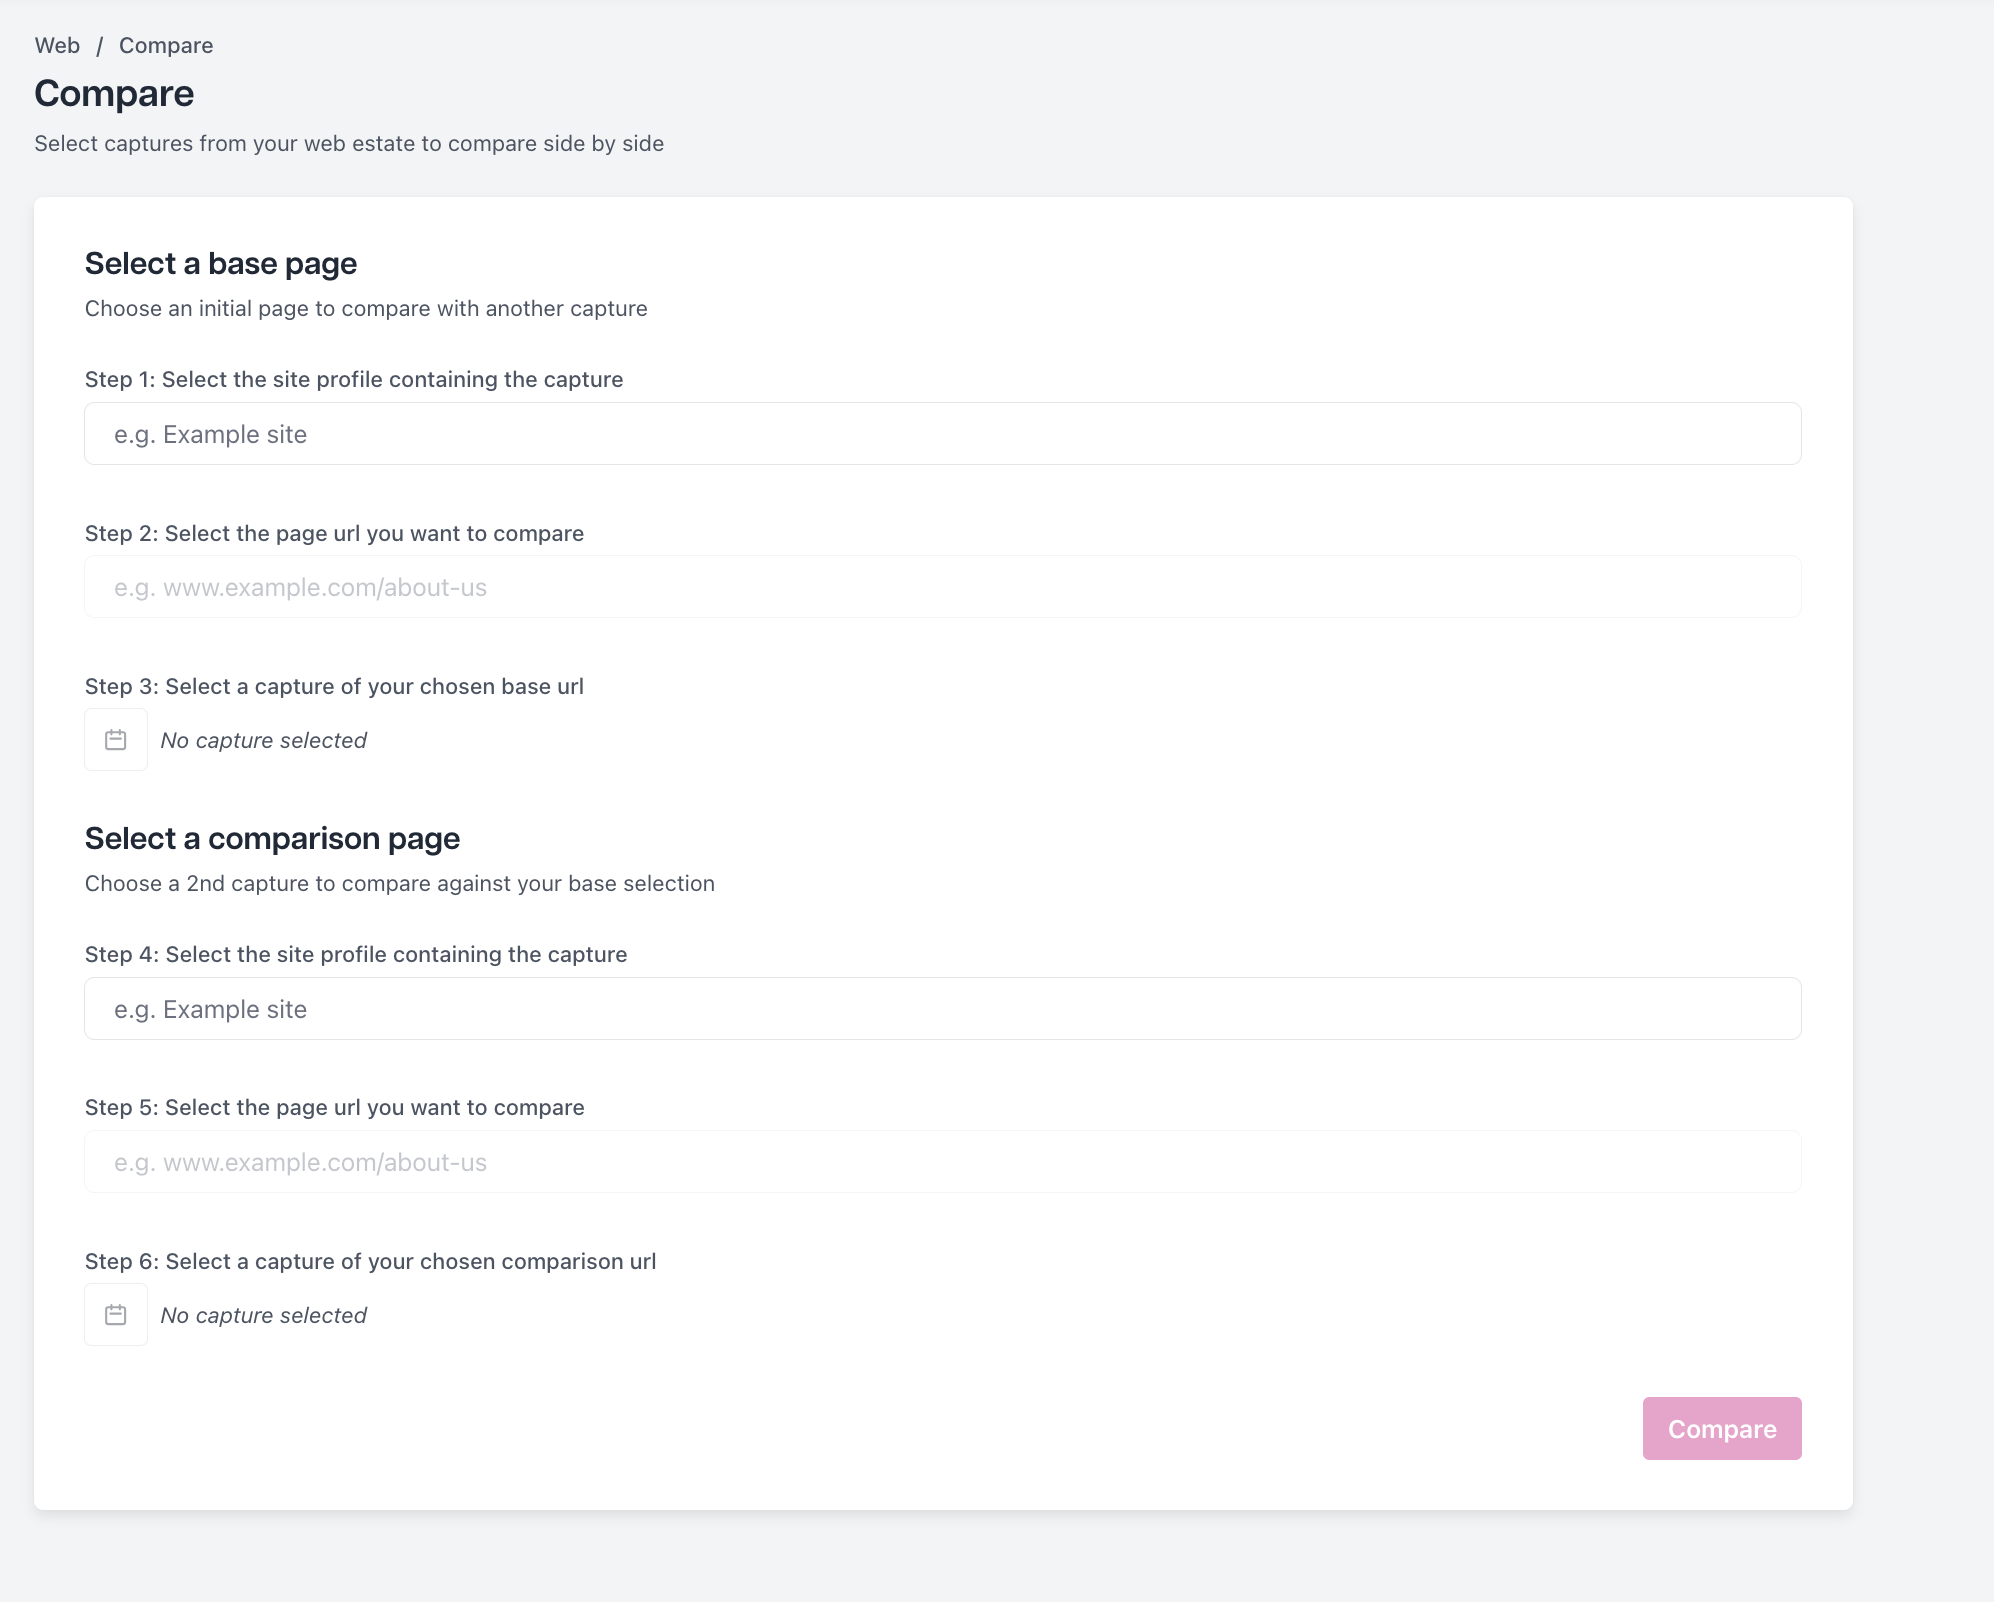Open the Step 2 base page url field
This screenshot has height=1602, width=1994.
coord(943,587)
